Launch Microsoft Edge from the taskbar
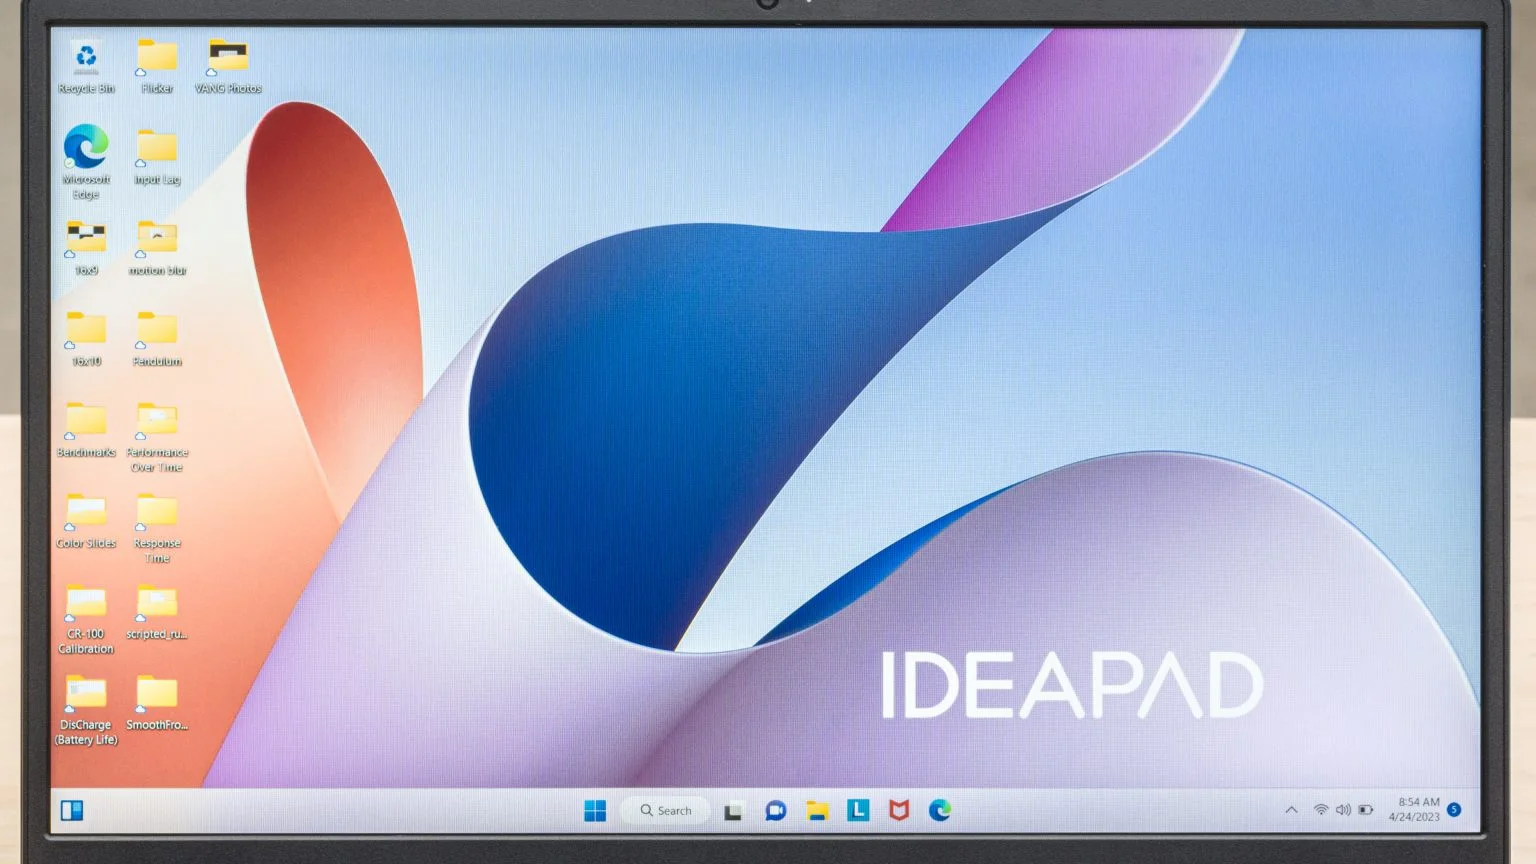The width and height of the screenshot is (1536, 864). tap(940, 810)
